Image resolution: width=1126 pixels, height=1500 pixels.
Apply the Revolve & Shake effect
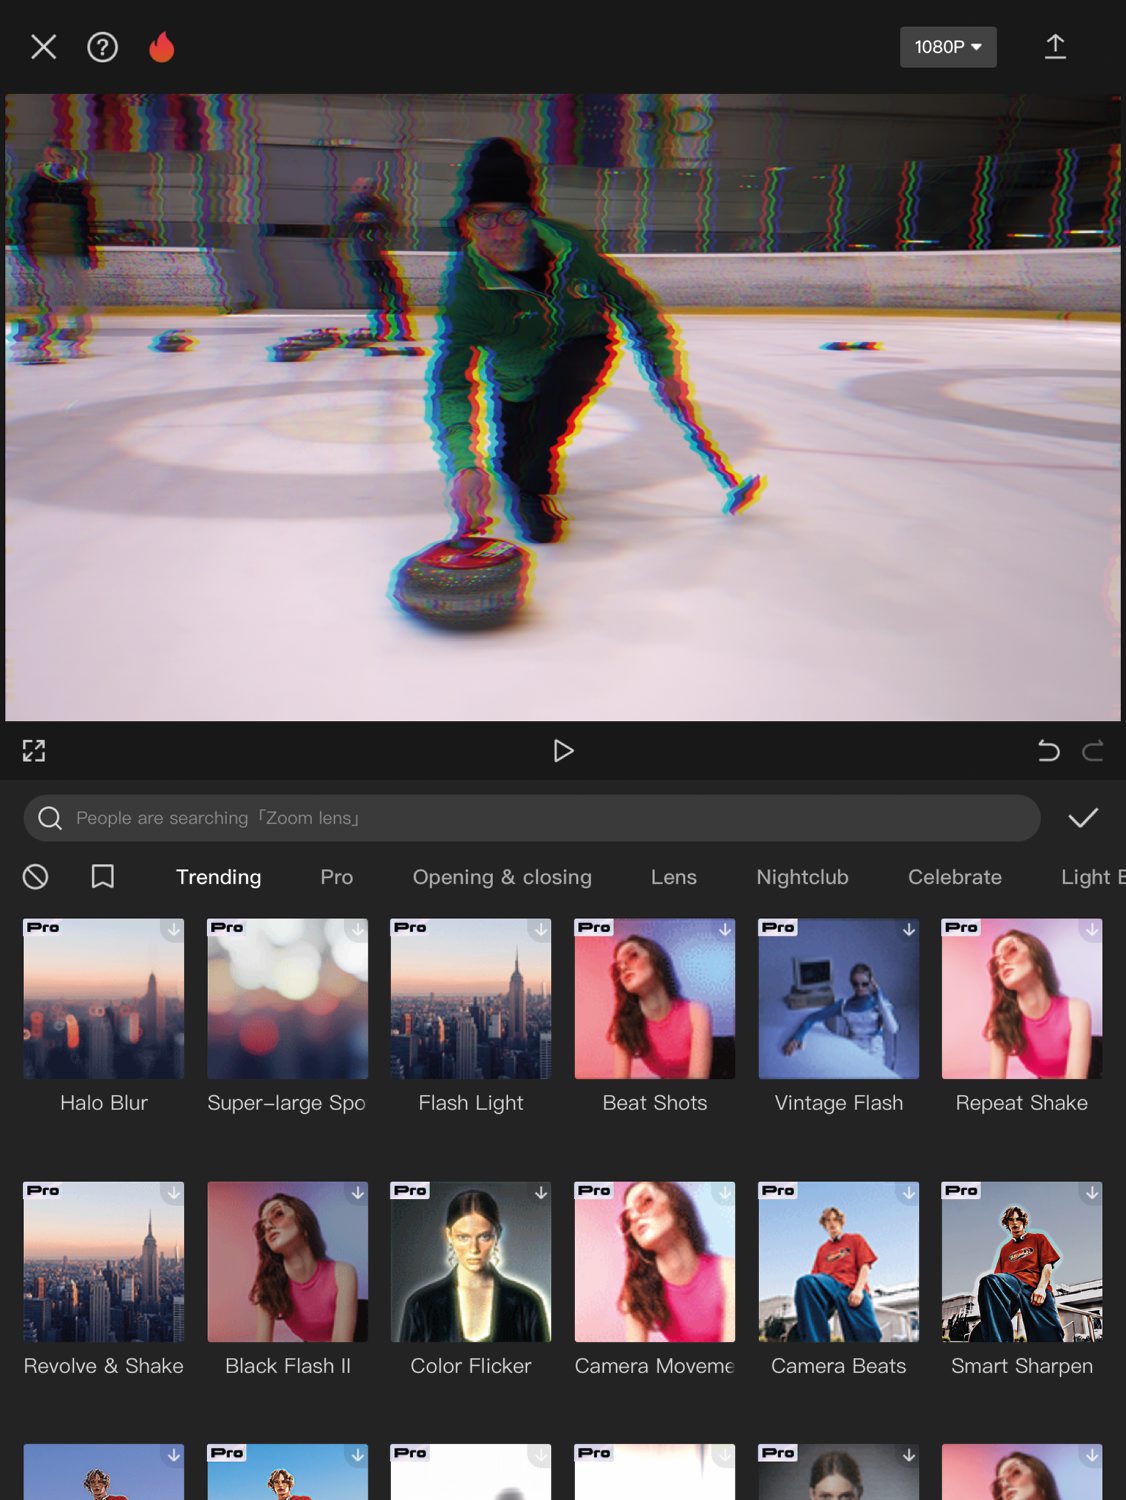pyautogui.click(x=104, y=1262)
